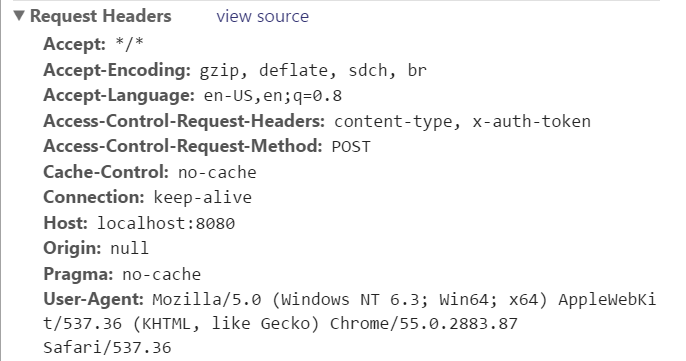Screen dimensions: 686x361
Task: Collapse the Request Headers section triangle
Action: pyautogui.click(x=19, y=16)
